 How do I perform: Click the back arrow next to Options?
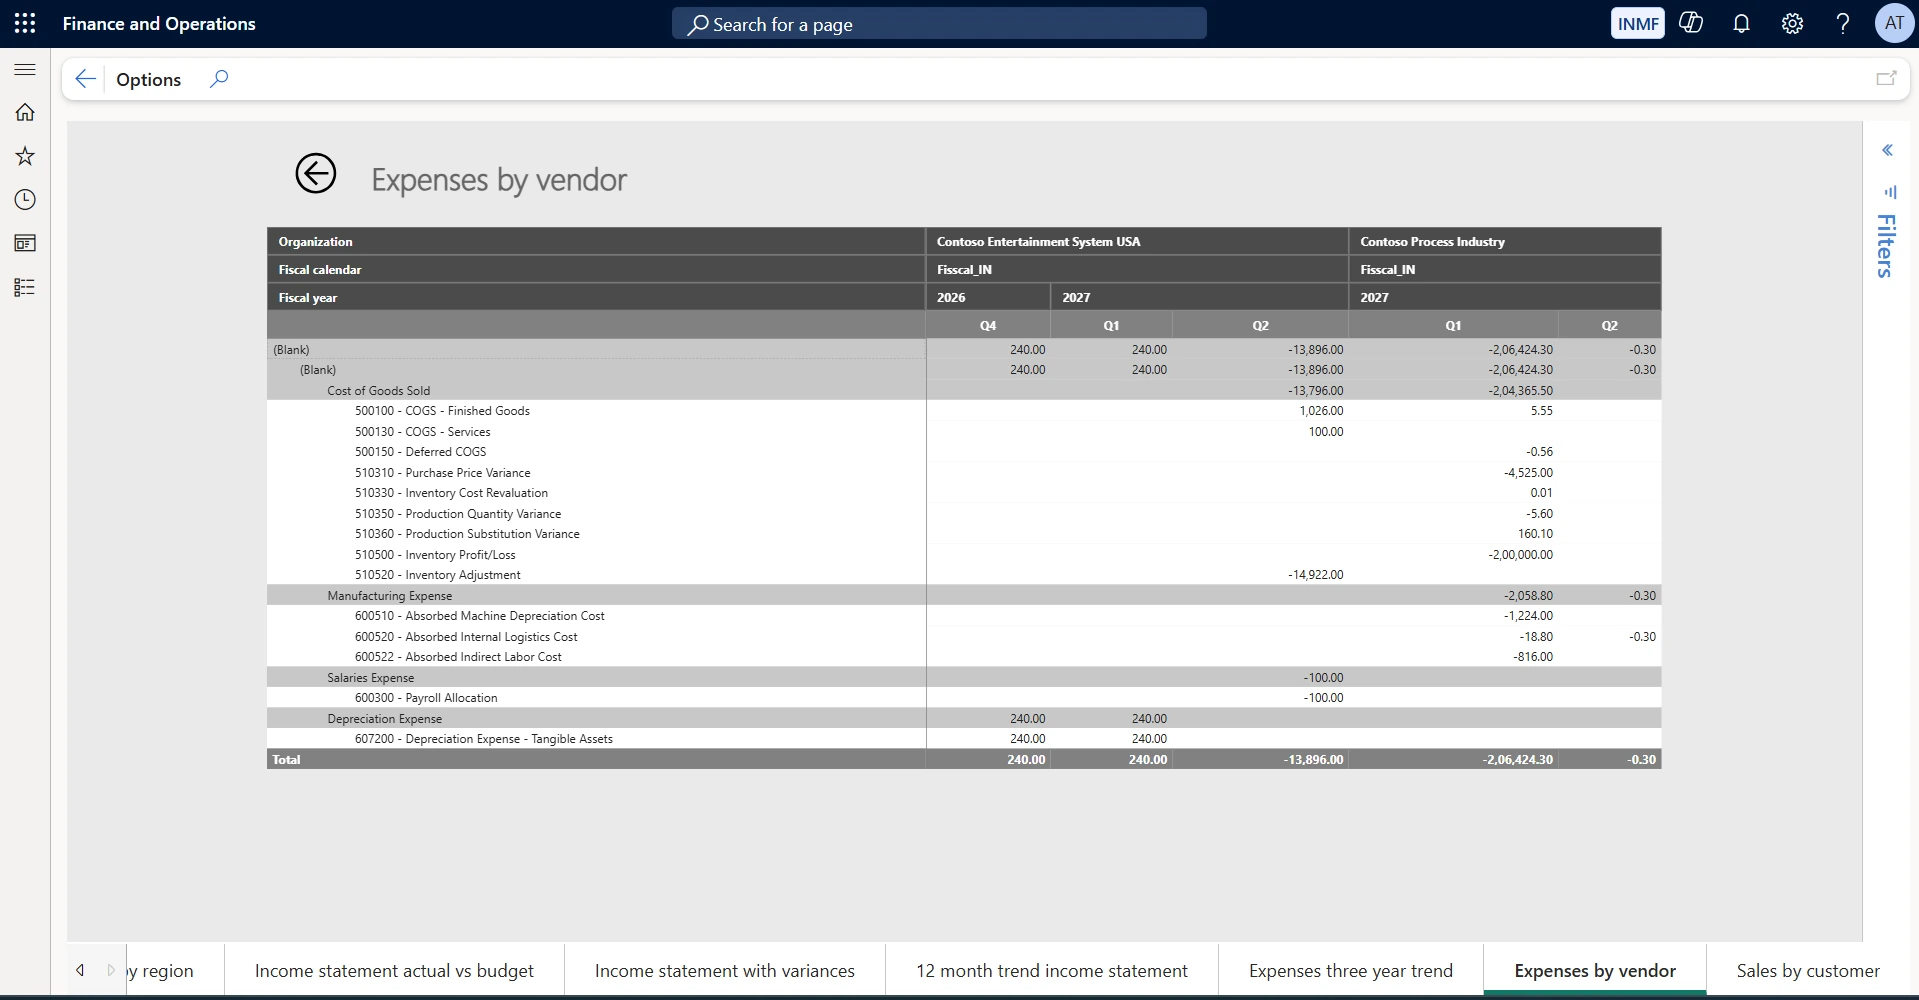(85, 79)
